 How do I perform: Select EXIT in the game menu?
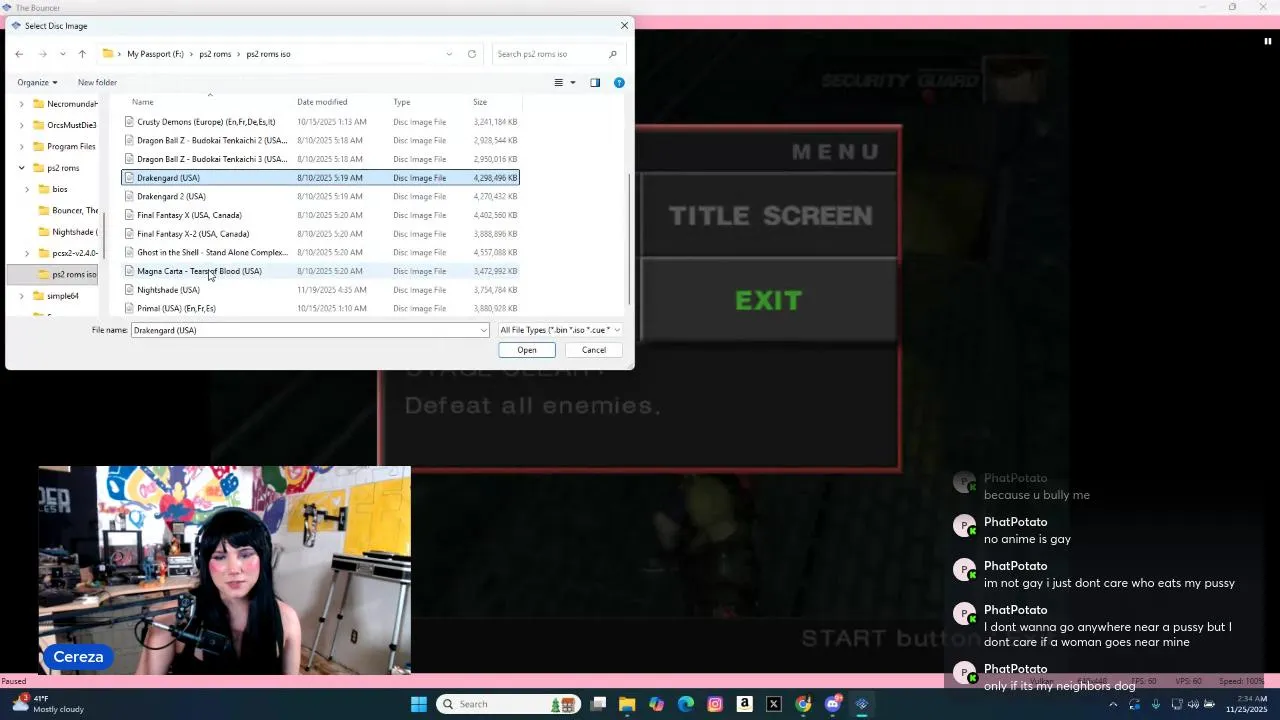click(x=769, y=301)
